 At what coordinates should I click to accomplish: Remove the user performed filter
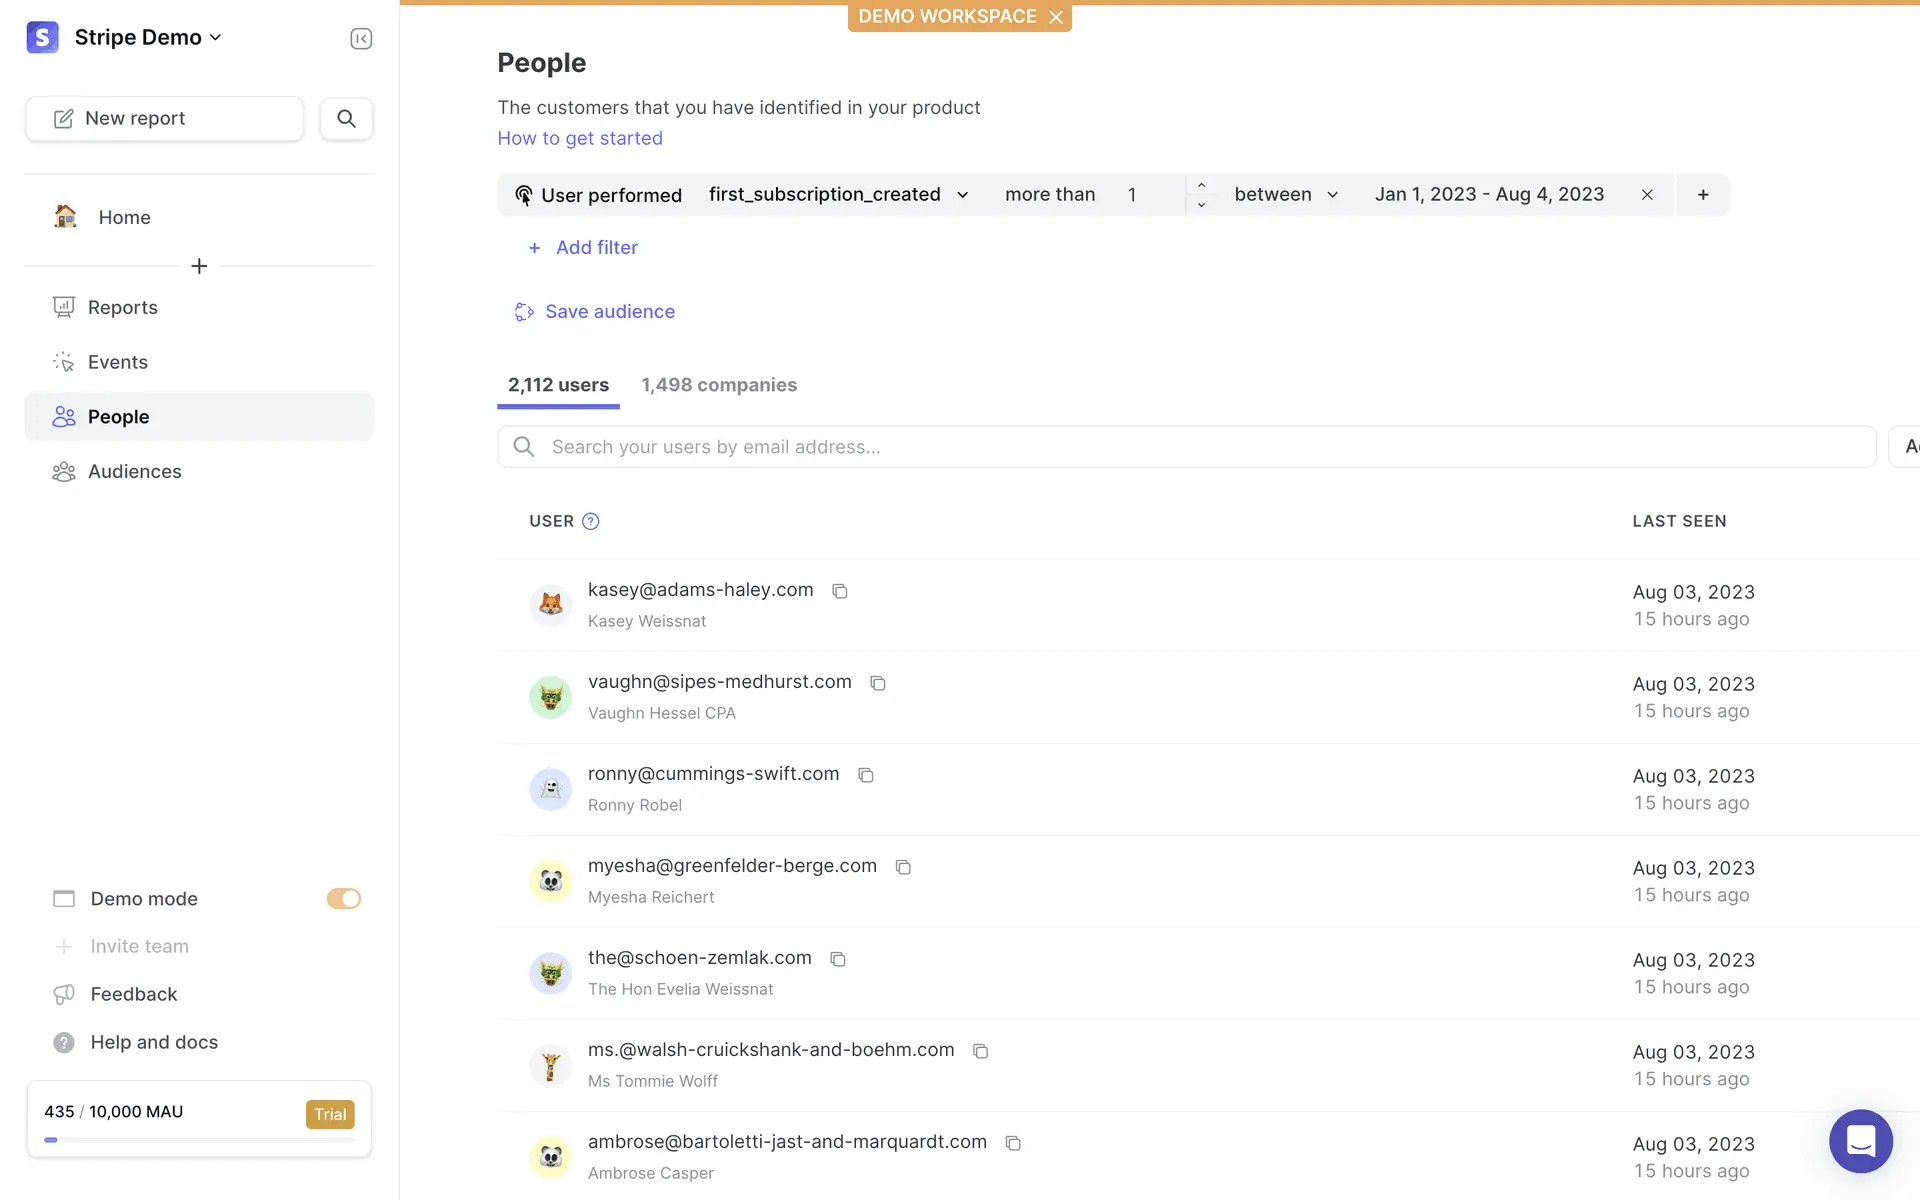point(1647,195)
